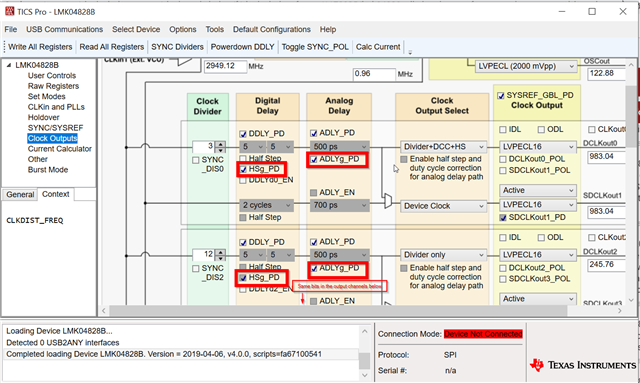
Task: Collapse the LMK04828B tree node
Action: [9, 65]
